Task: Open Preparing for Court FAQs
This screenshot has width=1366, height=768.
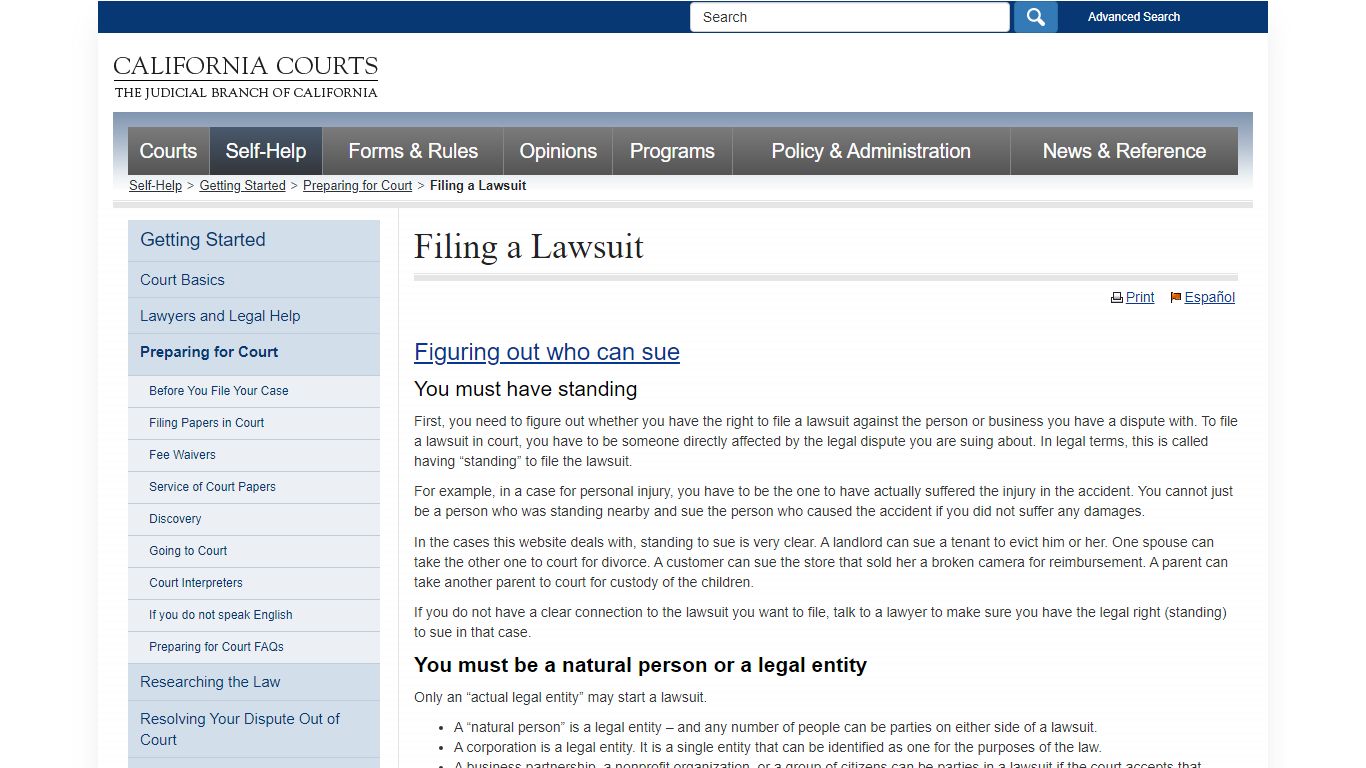Action: (x=254, y=647)
